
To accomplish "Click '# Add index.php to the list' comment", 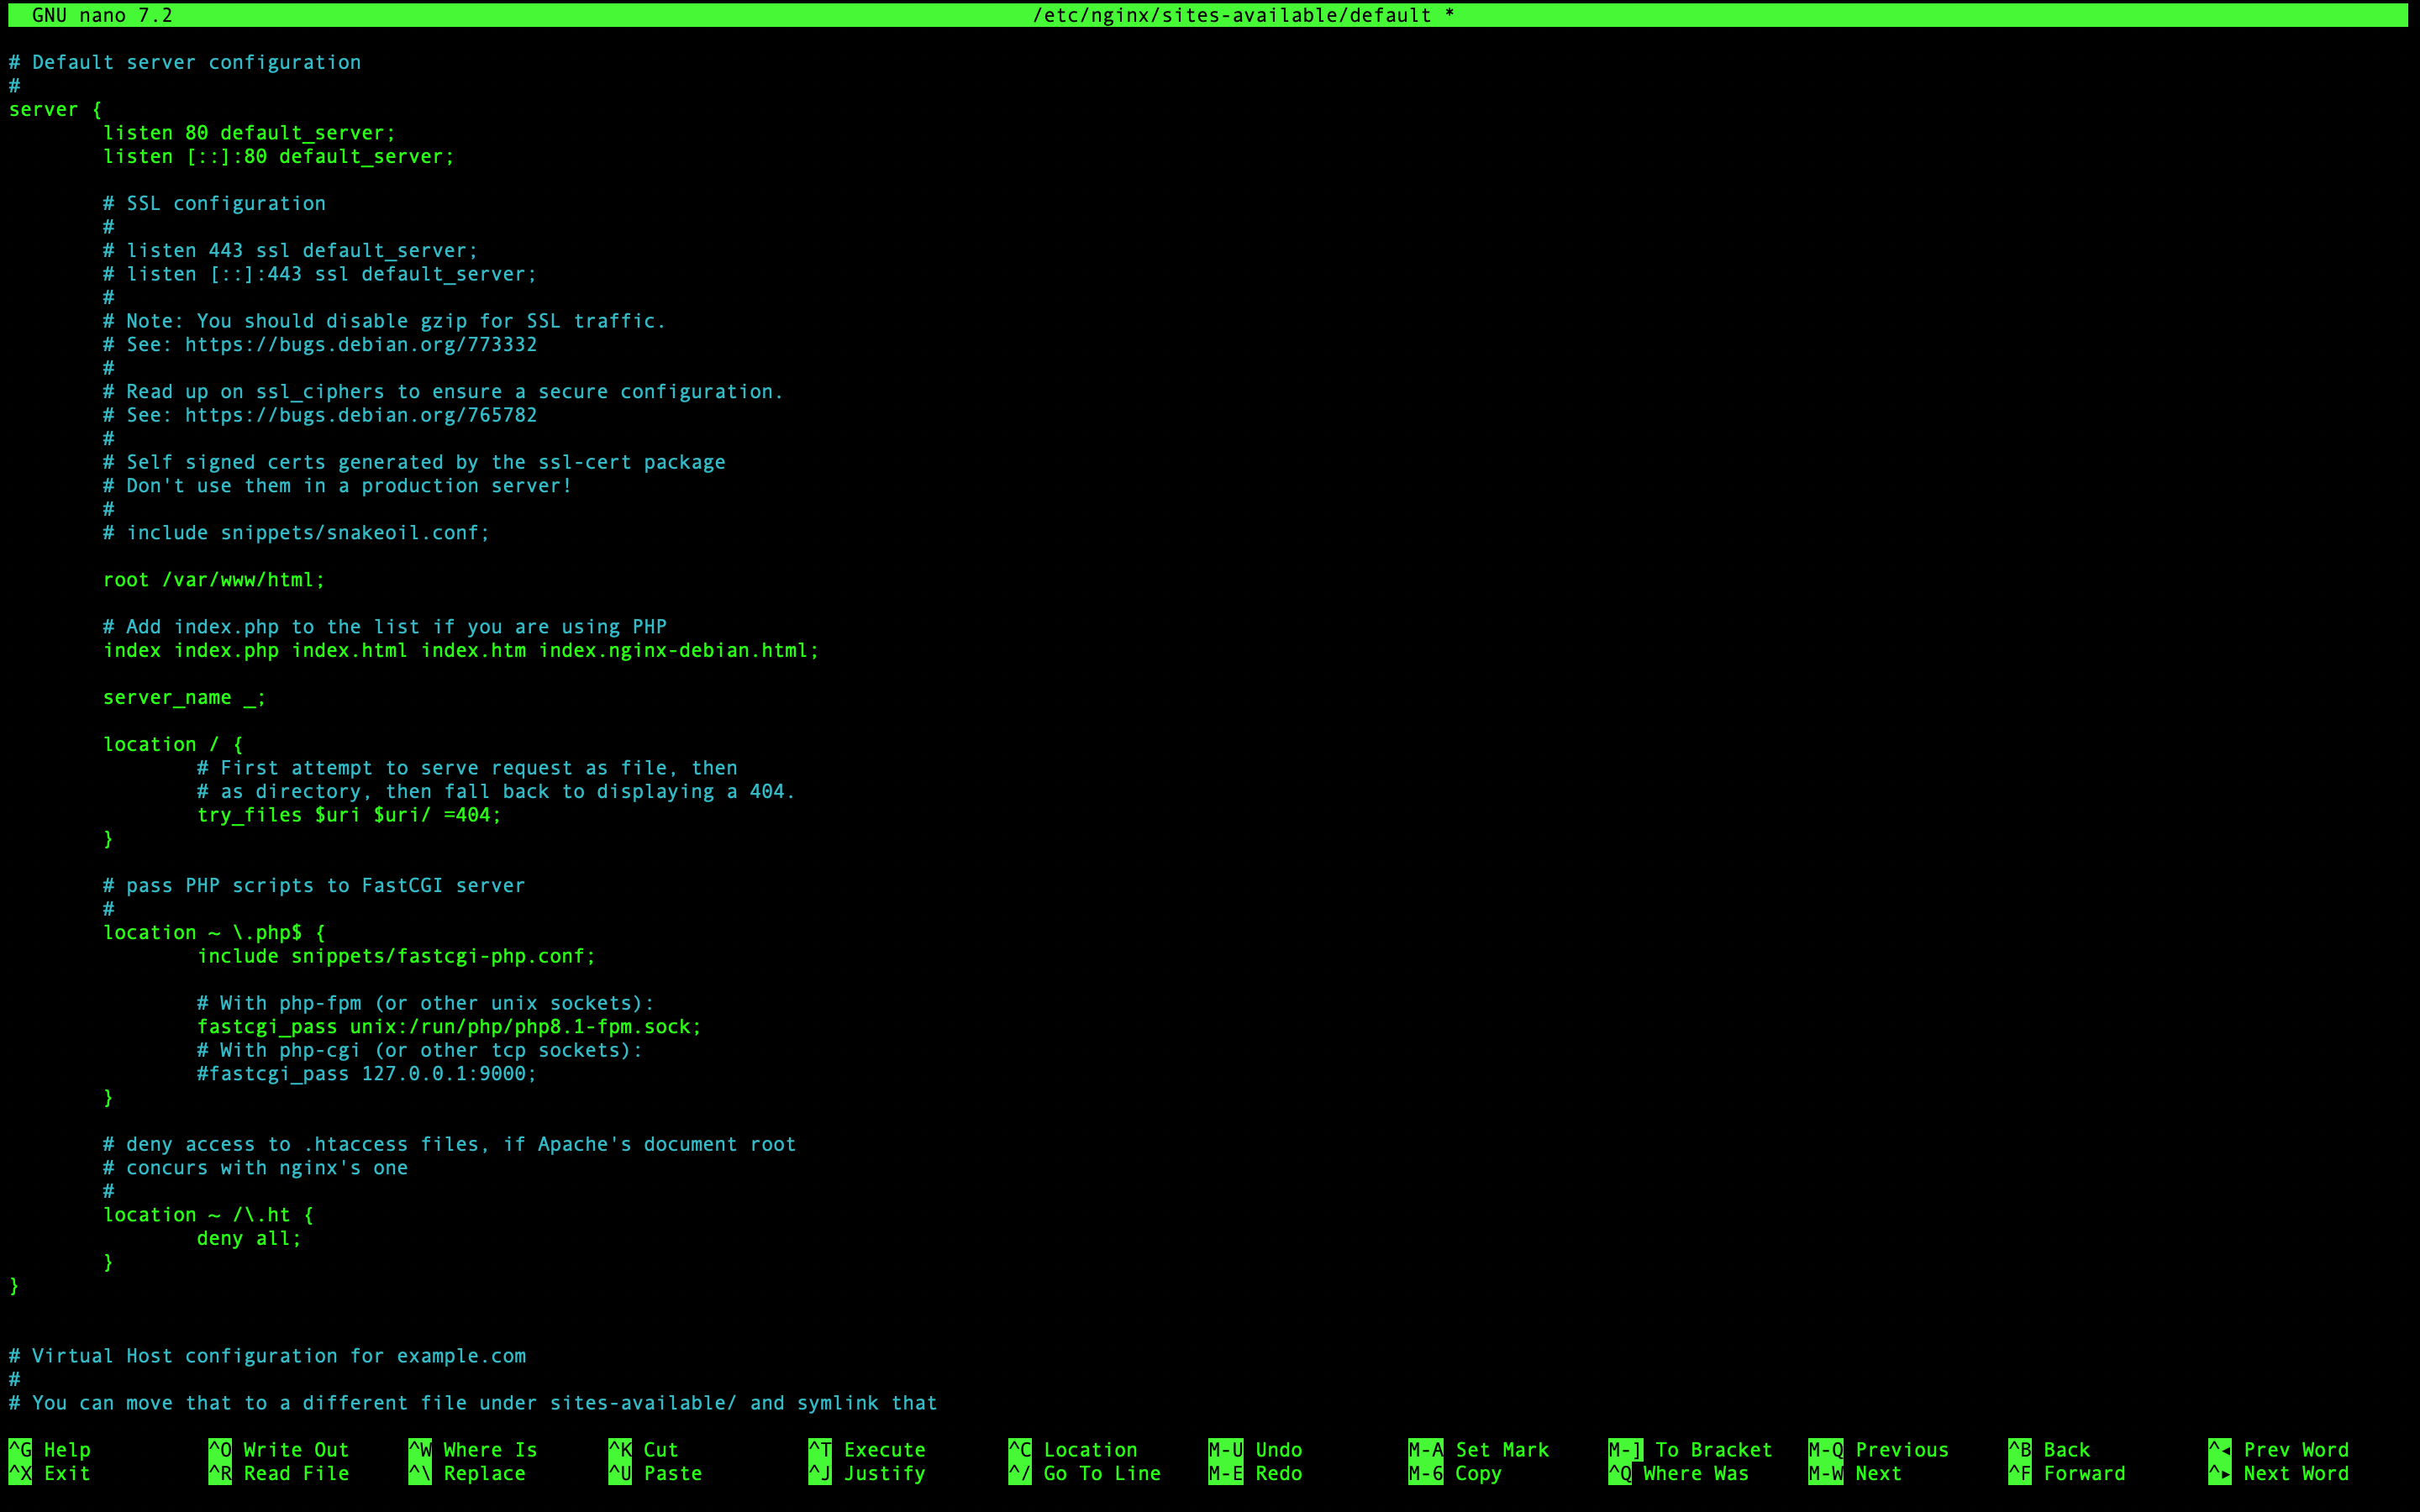I will (x=385, y=626).
